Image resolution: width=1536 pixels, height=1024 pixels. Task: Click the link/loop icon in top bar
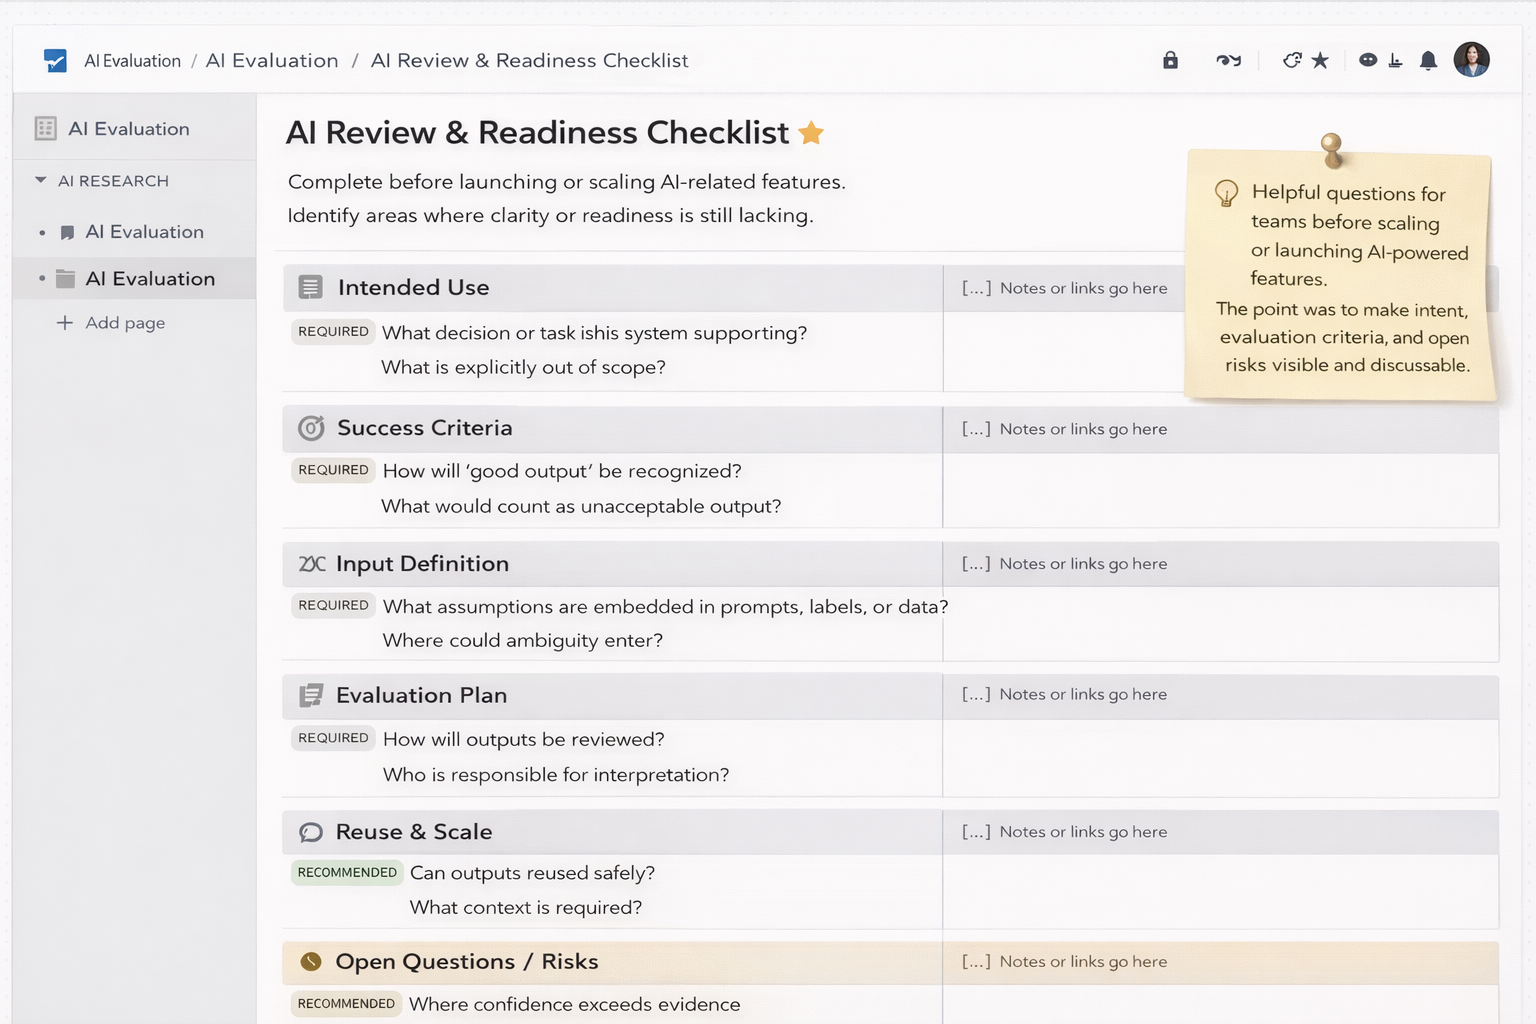(x=1228, y=60)
